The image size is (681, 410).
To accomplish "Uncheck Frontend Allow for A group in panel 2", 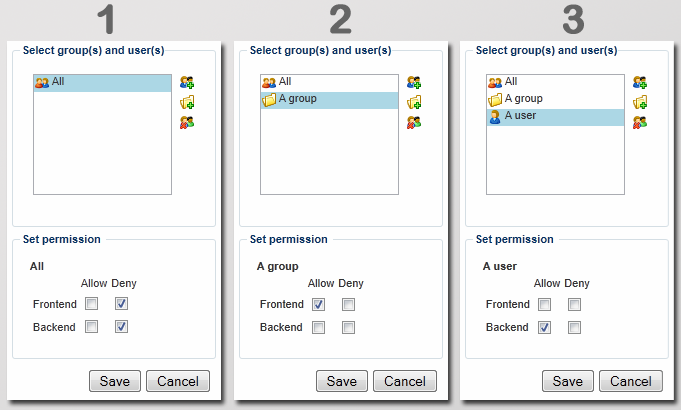I will [x=319, y=304].
